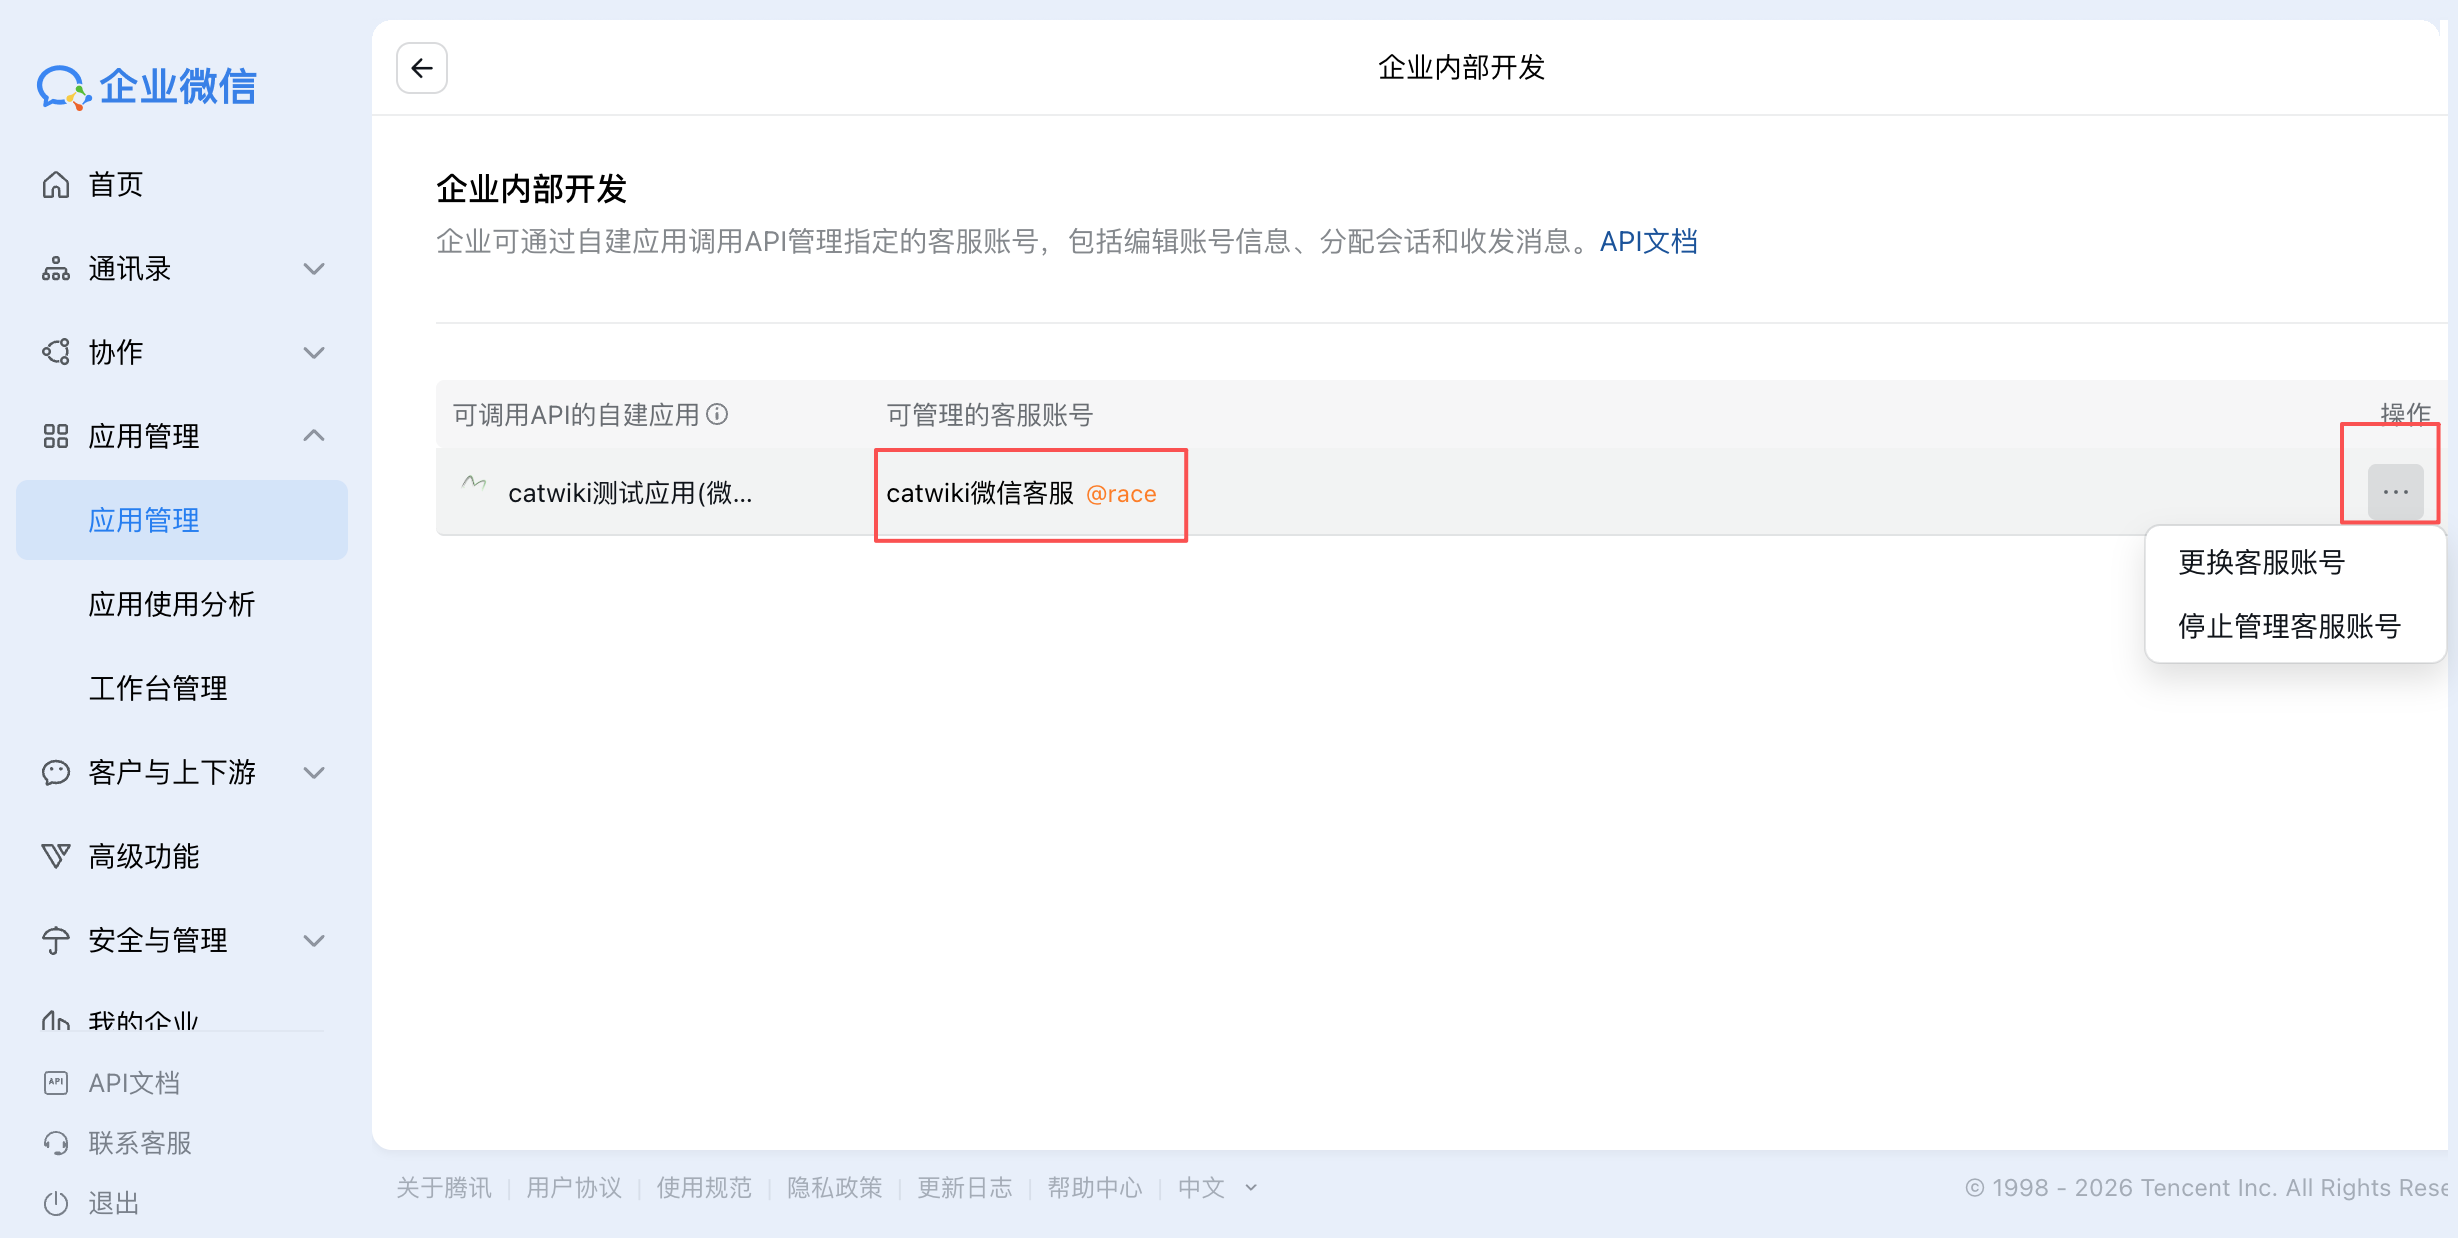Screen dimensions: 2458x1238
Task: Click the 联系客服 headset icon
Action: click(56, 1143)
